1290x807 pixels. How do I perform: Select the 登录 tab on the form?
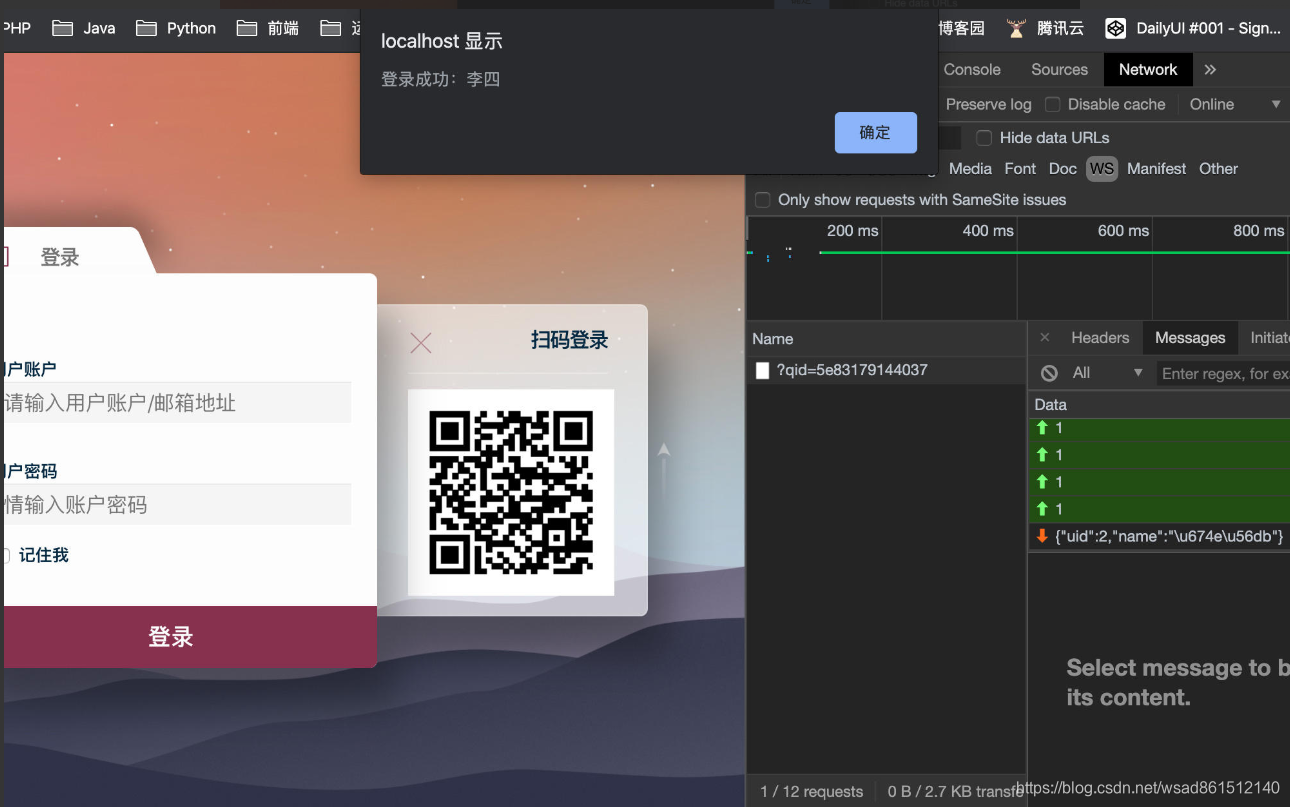[x=60, y=258]
